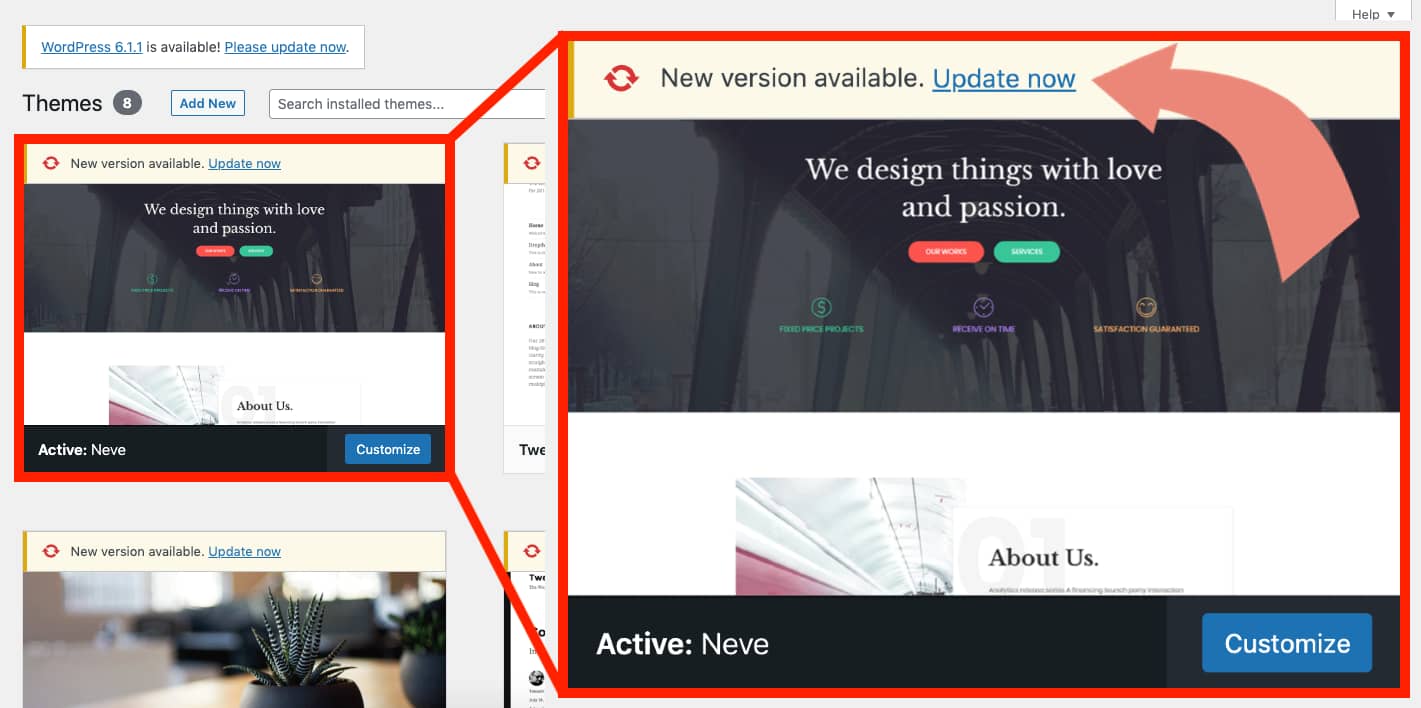1421x708 pixels.
Task: Click the 'Please update now' link
Action: [285, 47]
